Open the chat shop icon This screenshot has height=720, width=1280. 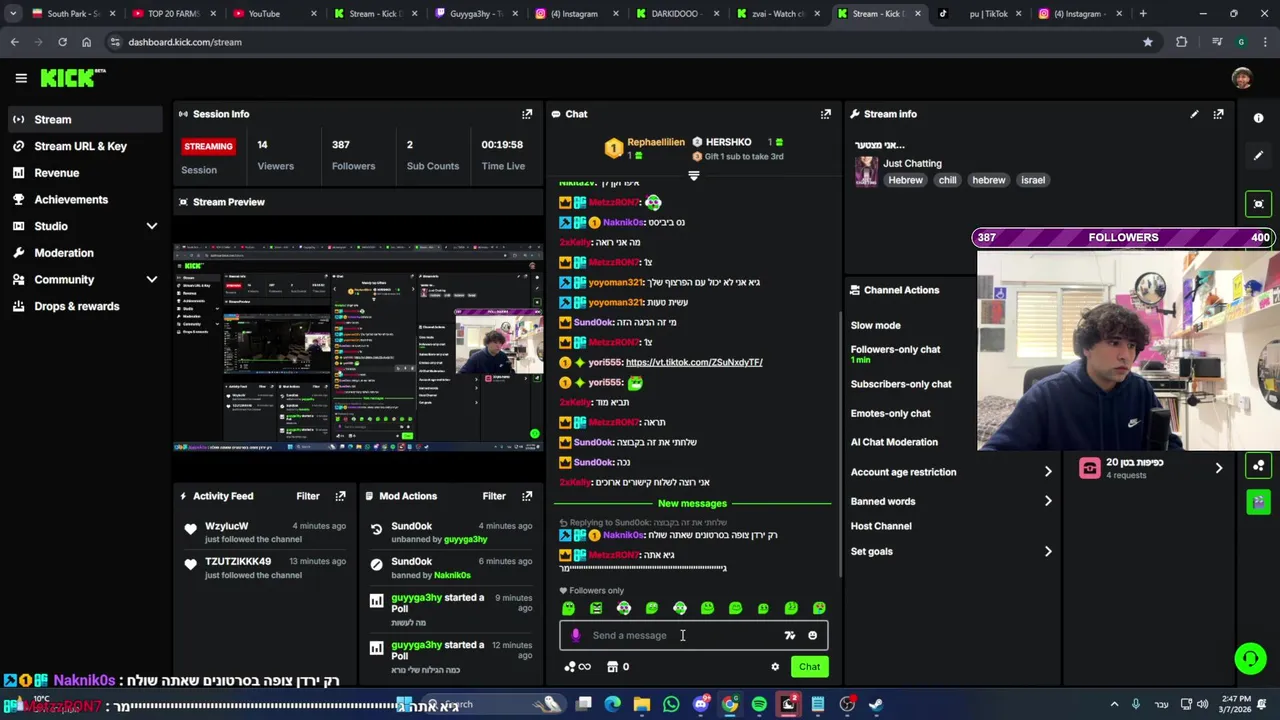pos(612,667)
